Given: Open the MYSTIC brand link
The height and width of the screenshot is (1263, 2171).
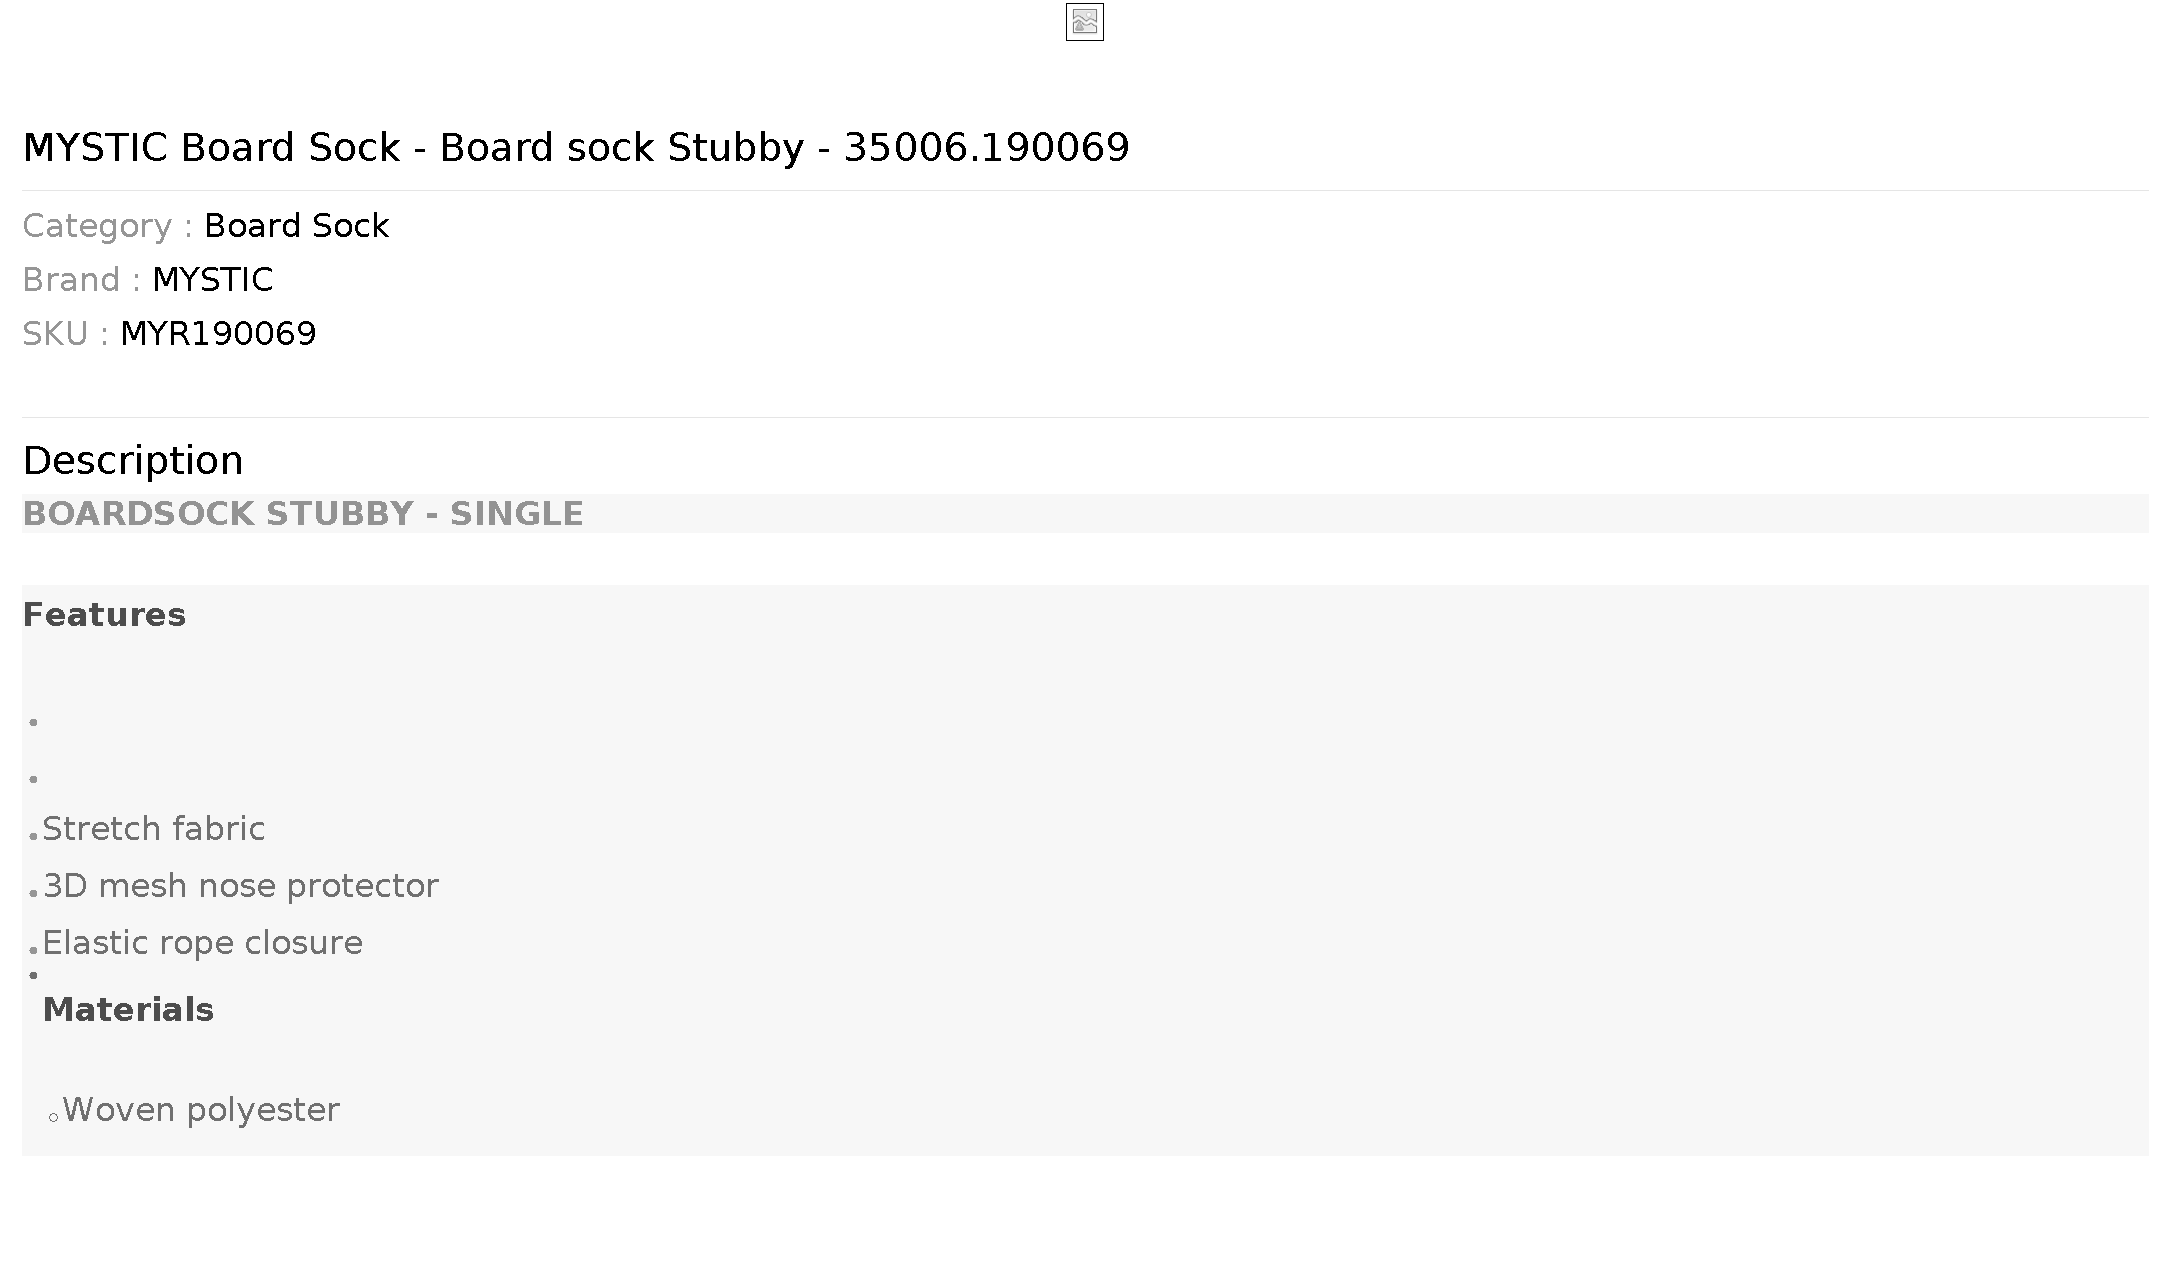Looking at the screenshot, I should pos(212,280).
